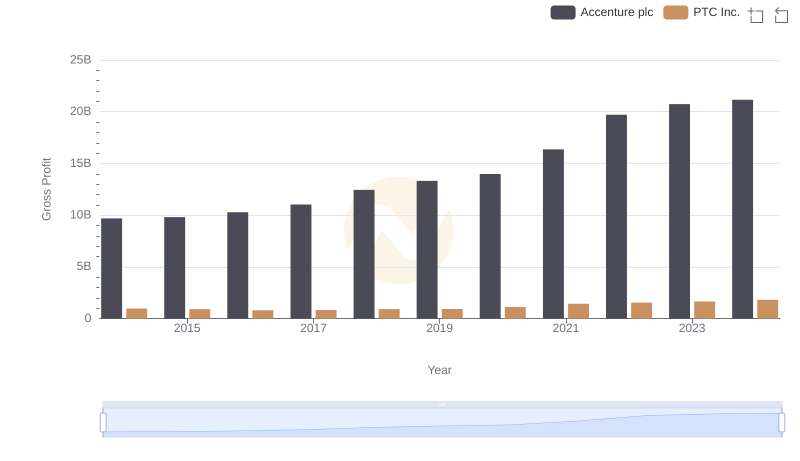Select the PTC bar right of 2023 label
The width and height of the screenshot is (800, 461).
click(705, 311)
